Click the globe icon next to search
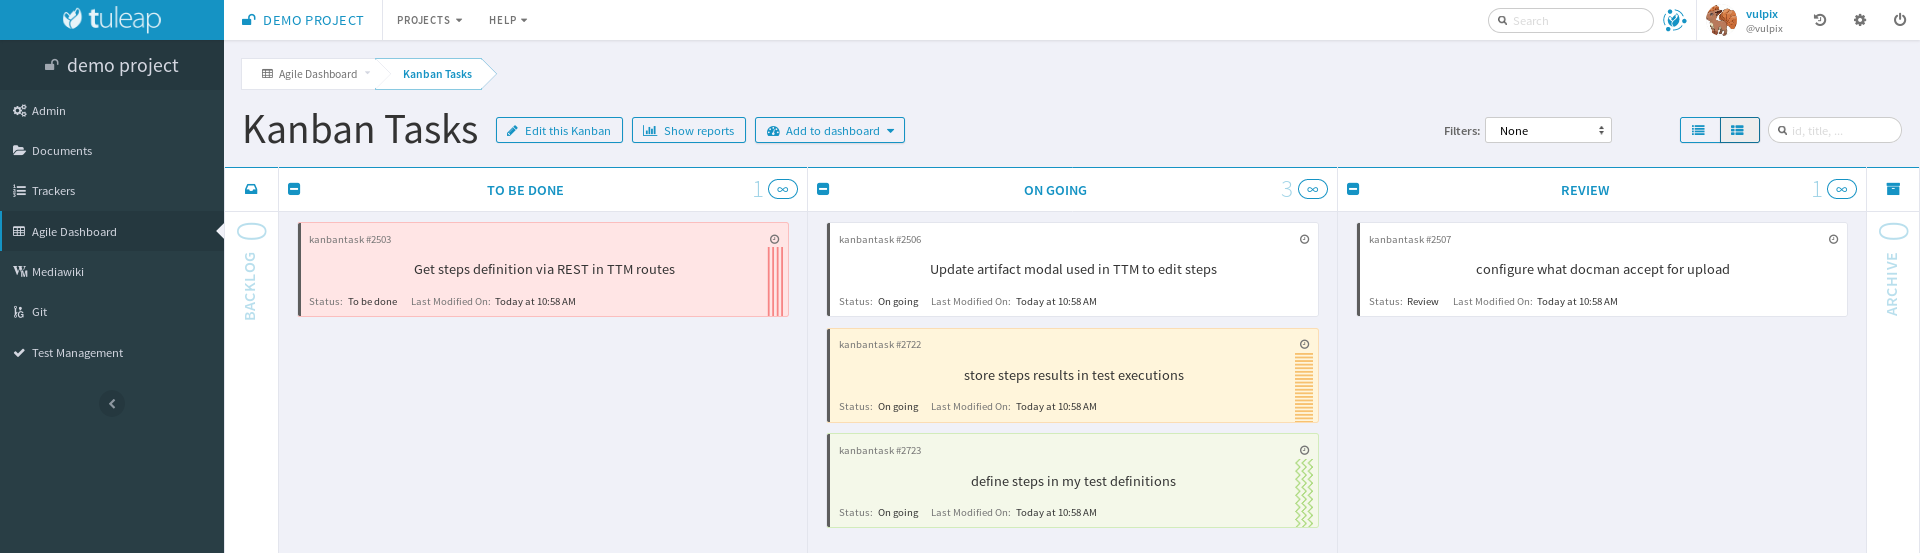The image size is (1920, 553). pos(1674,20)
